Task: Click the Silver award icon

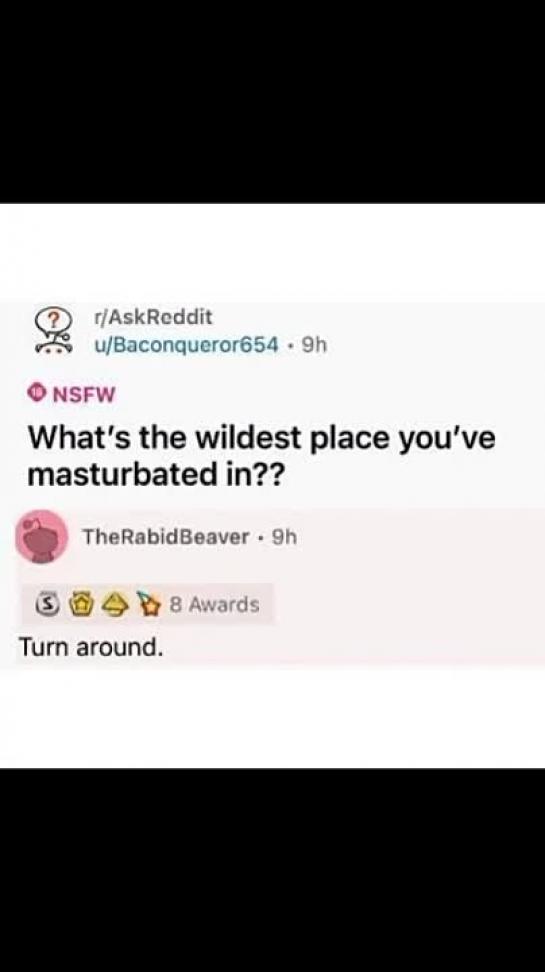Action: coord(46,604)
